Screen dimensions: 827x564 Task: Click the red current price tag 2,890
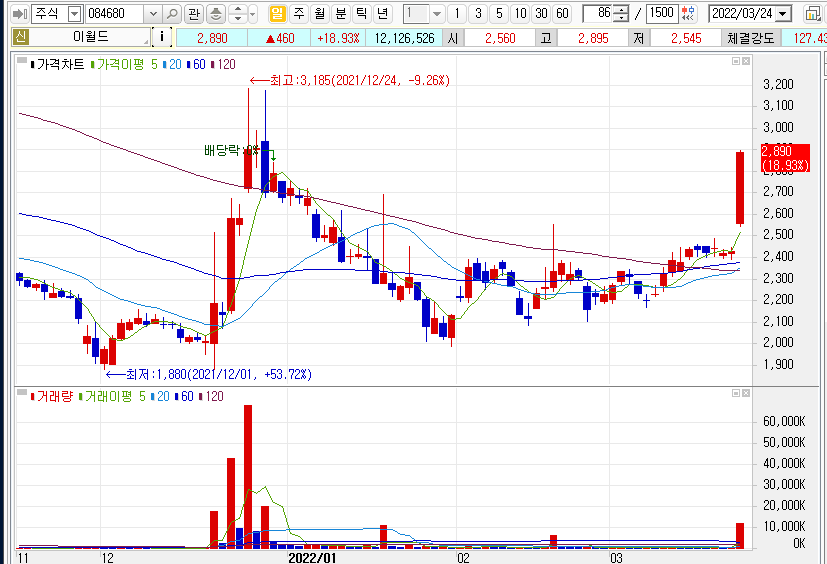[x=785, y=158]
